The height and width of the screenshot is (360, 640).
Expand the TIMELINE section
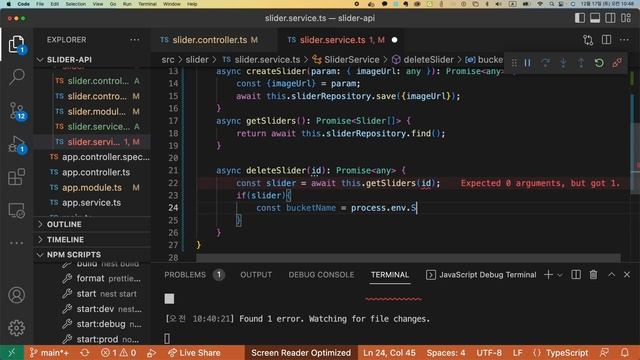pos(65,240)
